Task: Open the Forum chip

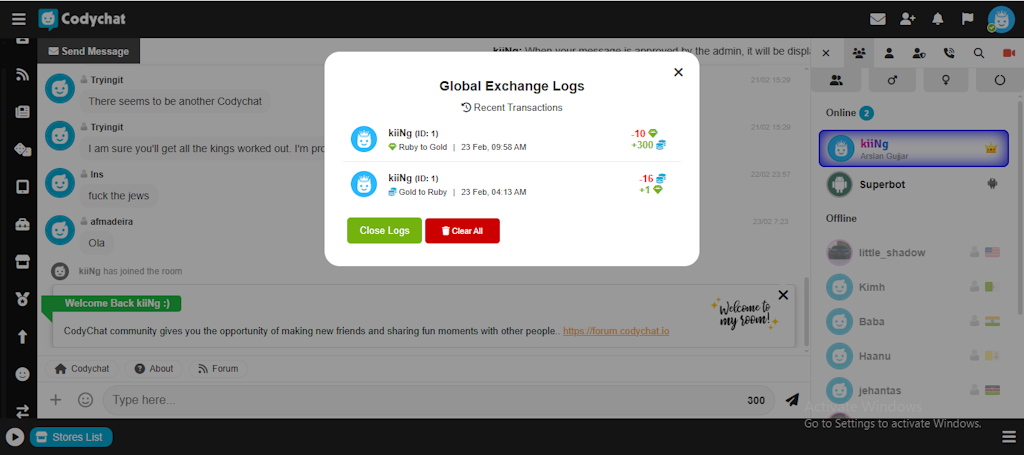Action: (x=218, y=369)
